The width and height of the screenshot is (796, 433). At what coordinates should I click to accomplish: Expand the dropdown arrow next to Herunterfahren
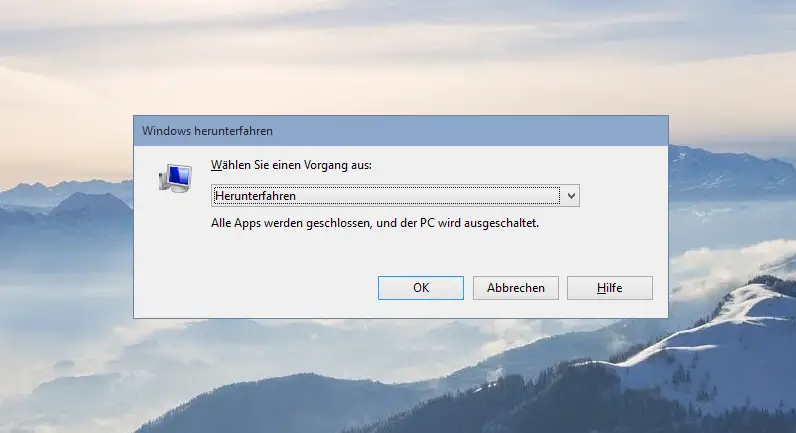(571, 196)
